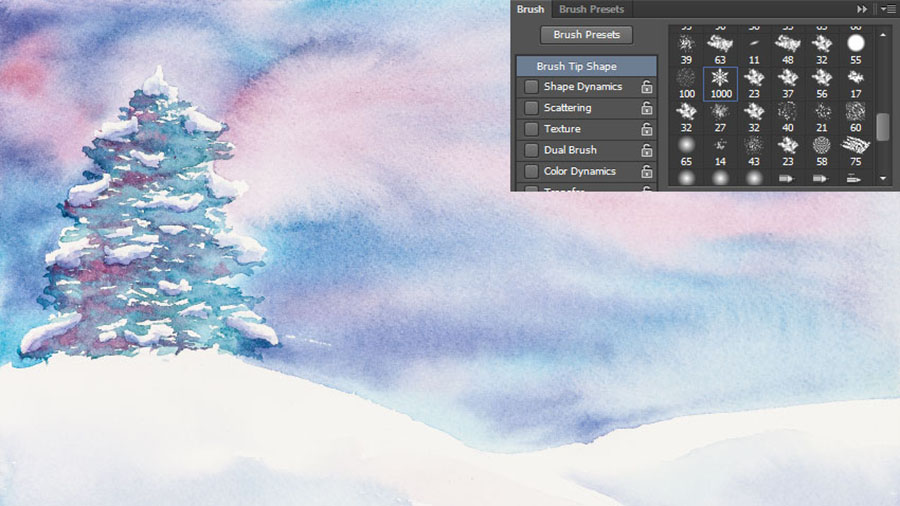
Task: Toggle the Scattering checkbox
Action: 531,108
